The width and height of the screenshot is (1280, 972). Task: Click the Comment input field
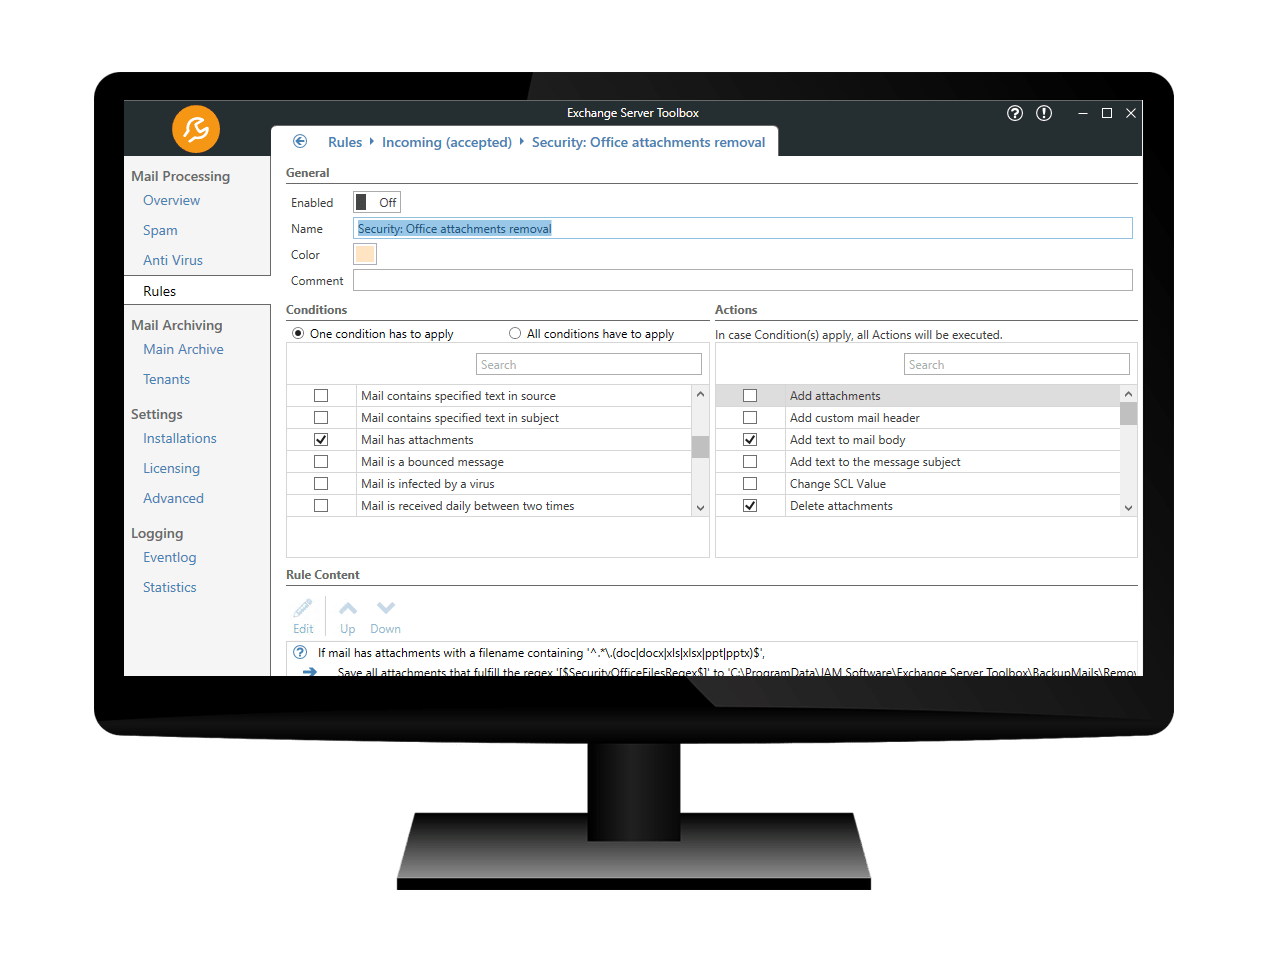click(743, 280)
